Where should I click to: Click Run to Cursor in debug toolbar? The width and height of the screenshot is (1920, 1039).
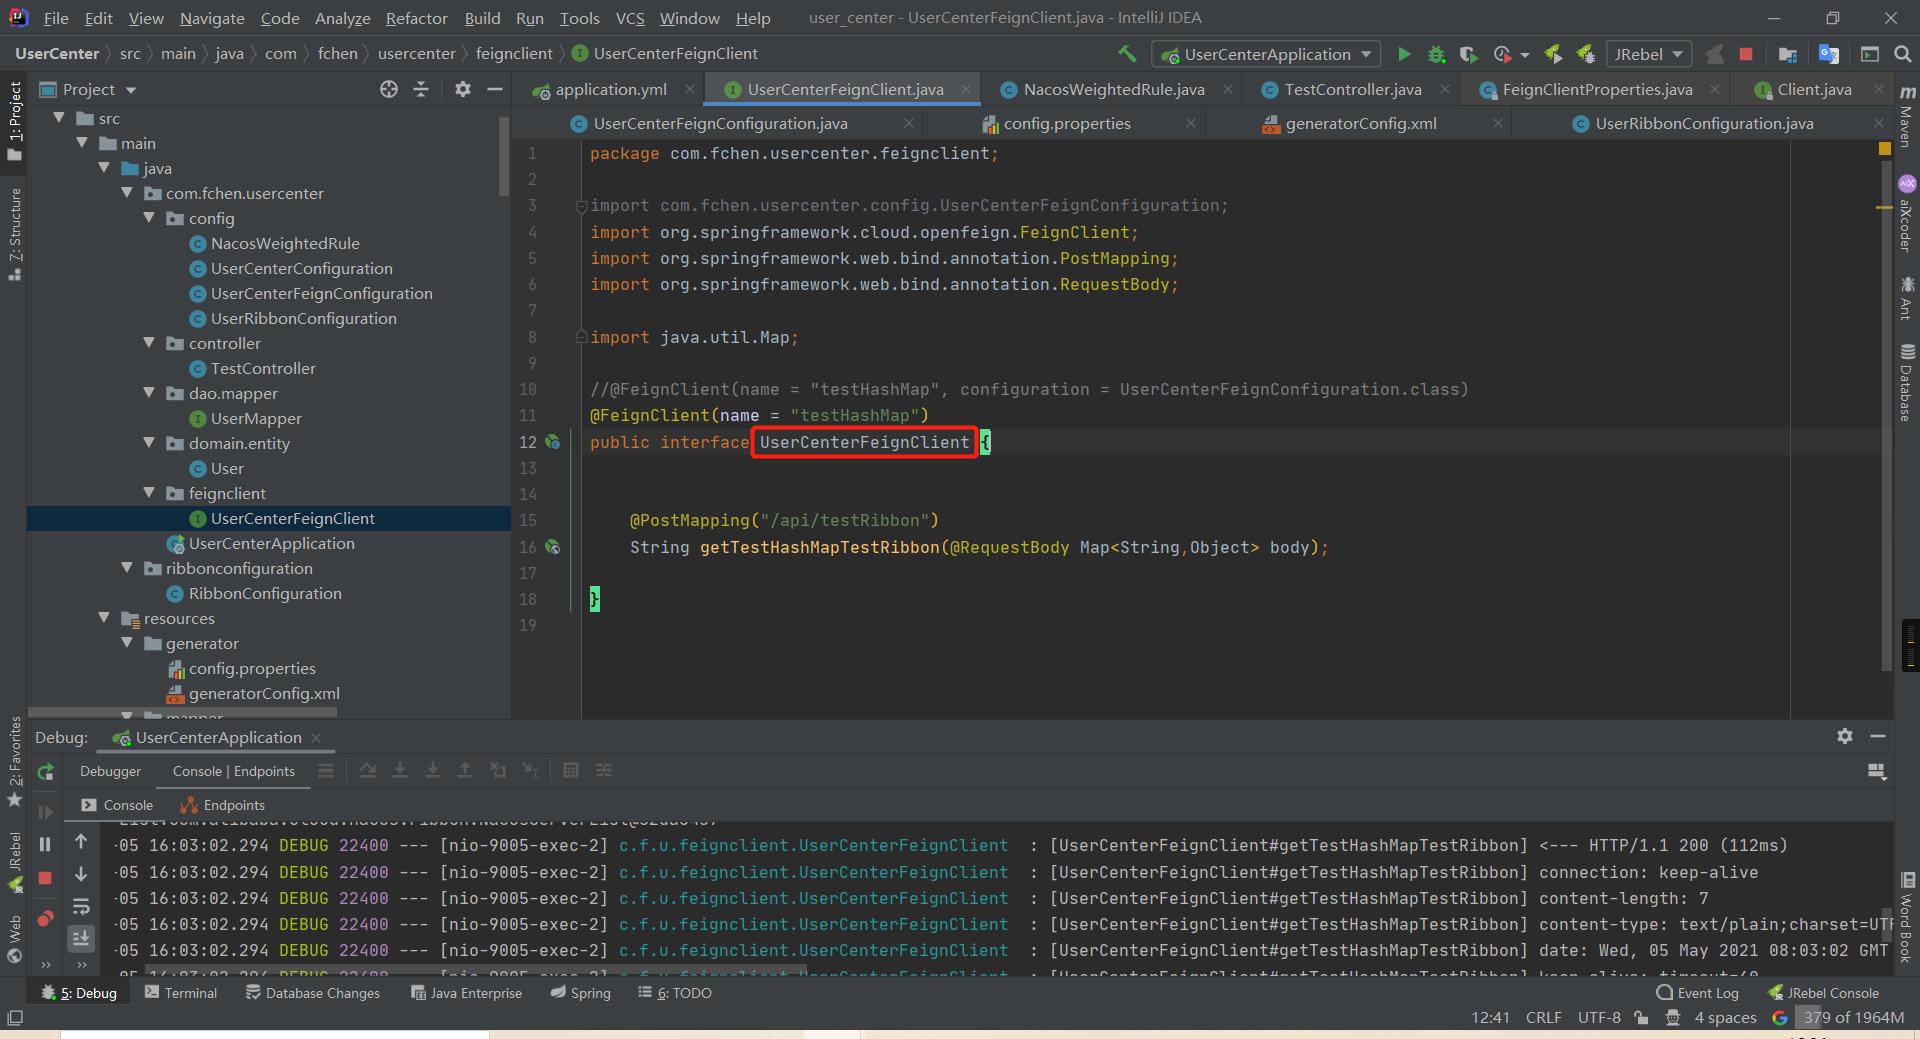pos(530,770)
